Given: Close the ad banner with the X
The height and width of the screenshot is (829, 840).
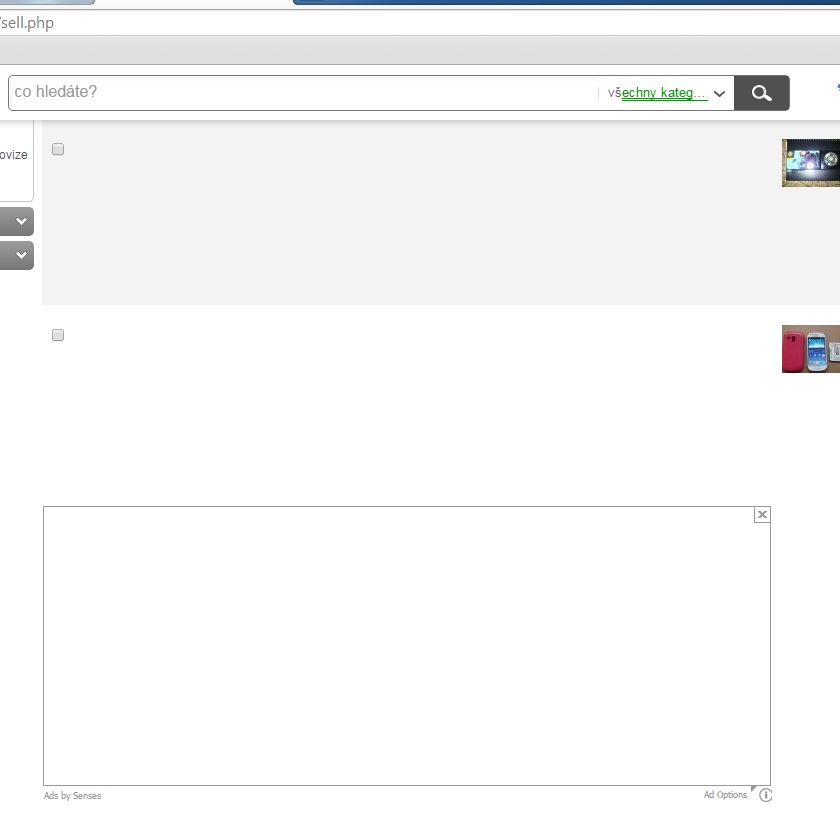Looking at the screenshot, I should (x=762, y=514).
